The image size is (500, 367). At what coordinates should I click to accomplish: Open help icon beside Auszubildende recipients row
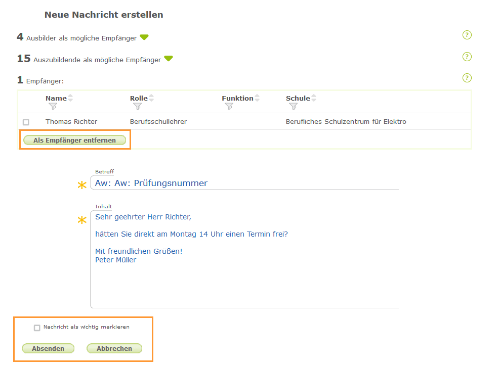(467, 57)
